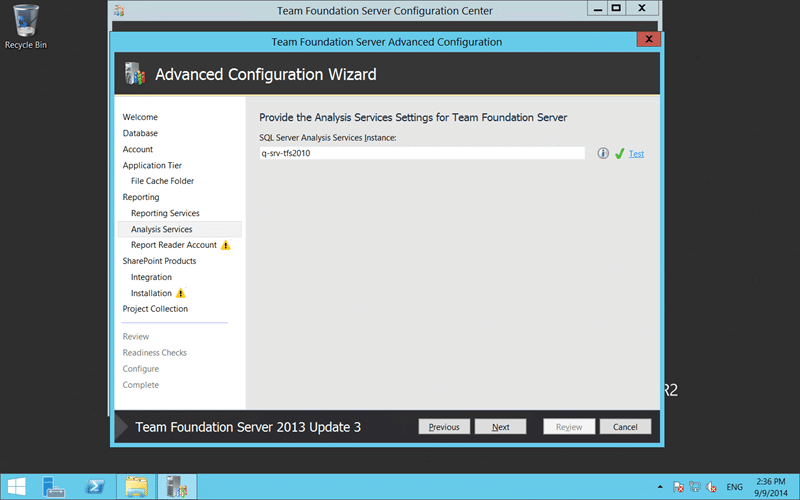
Task: Open File Explorer from the taskbar
Action: 136,487
